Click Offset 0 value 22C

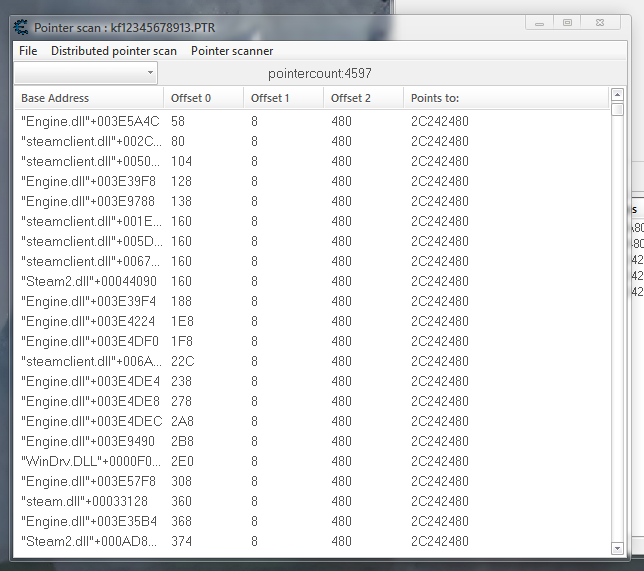pos(182,361)
